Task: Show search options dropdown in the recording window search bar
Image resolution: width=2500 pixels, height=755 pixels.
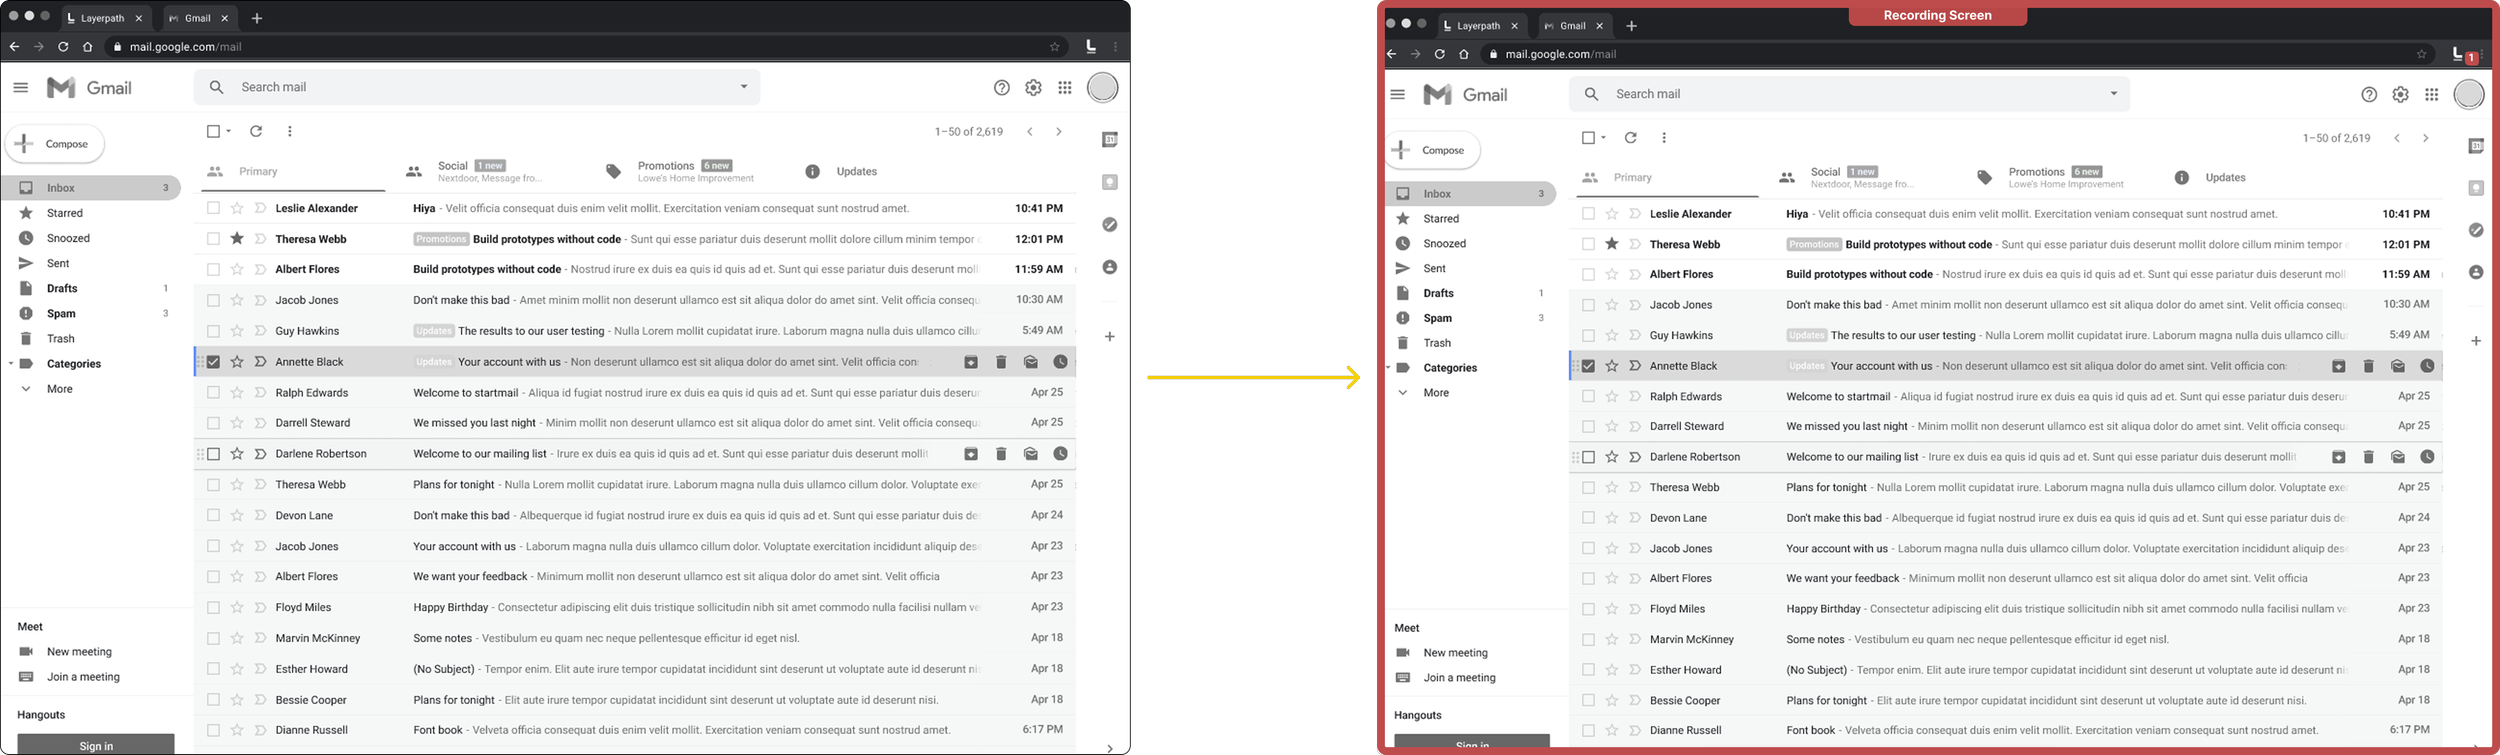Action: tap(2114, 94)
